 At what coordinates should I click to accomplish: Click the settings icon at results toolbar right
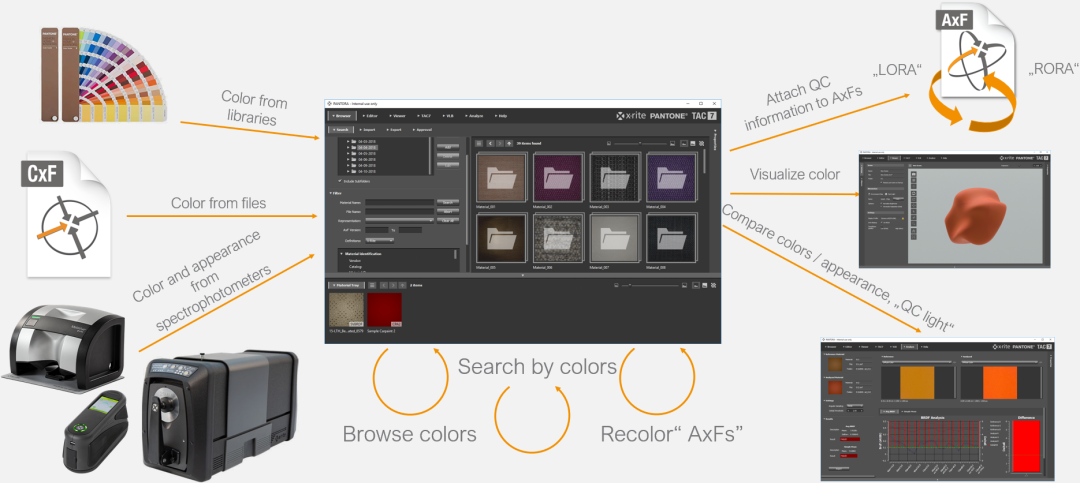coord(703,143)
